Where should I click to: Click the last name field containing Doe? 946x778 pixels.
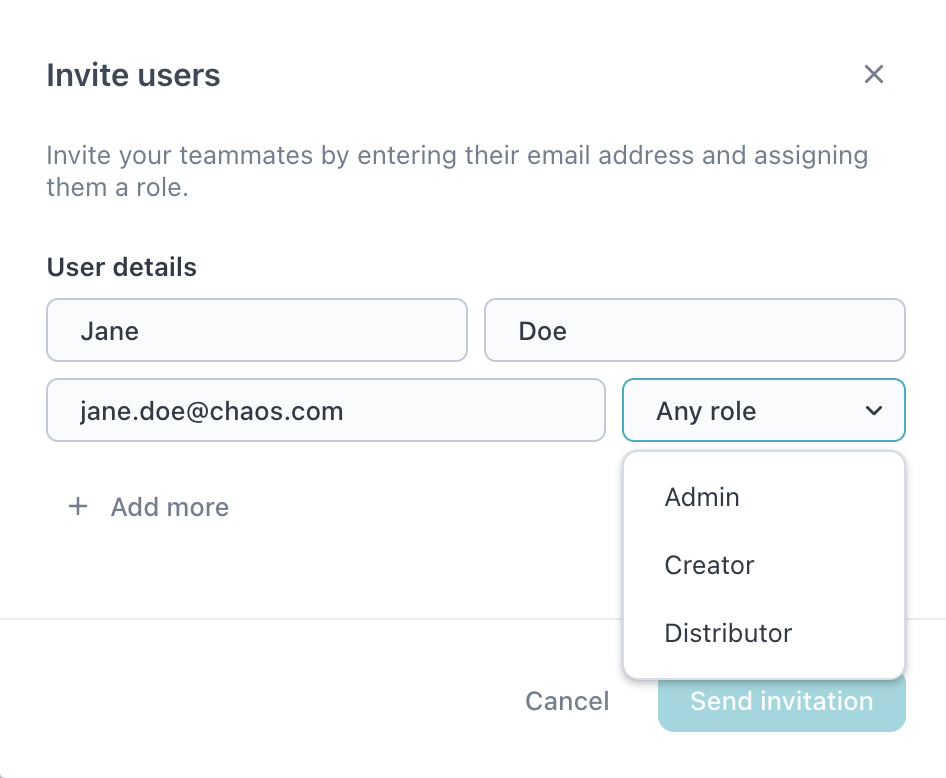(x=694, y=331)
